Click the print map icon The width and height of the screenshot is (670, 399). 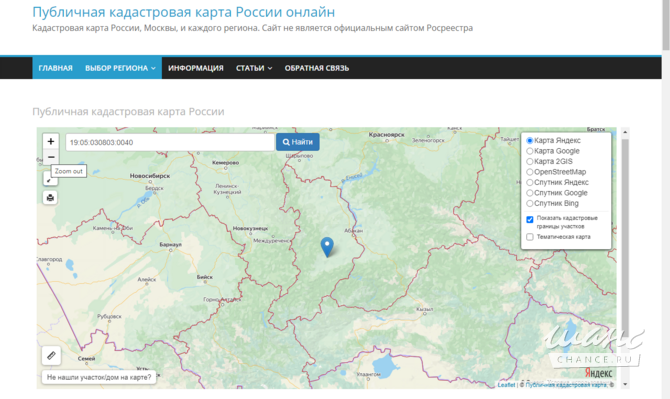click(50, 197)
